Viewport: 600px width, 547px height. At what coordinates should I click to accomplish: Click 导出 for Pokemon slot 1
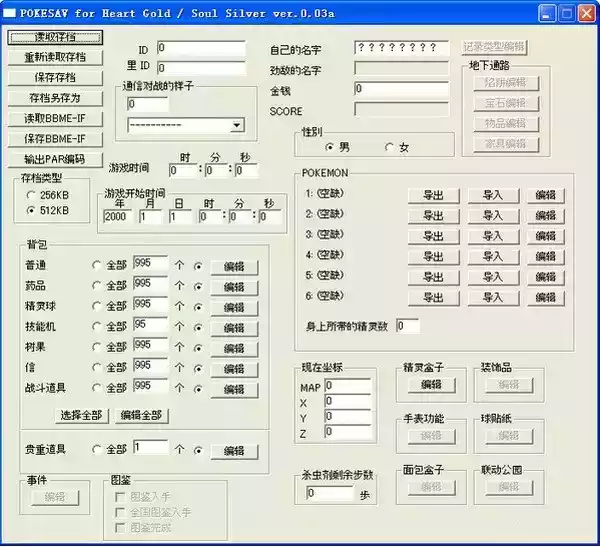tap(434, 195)
